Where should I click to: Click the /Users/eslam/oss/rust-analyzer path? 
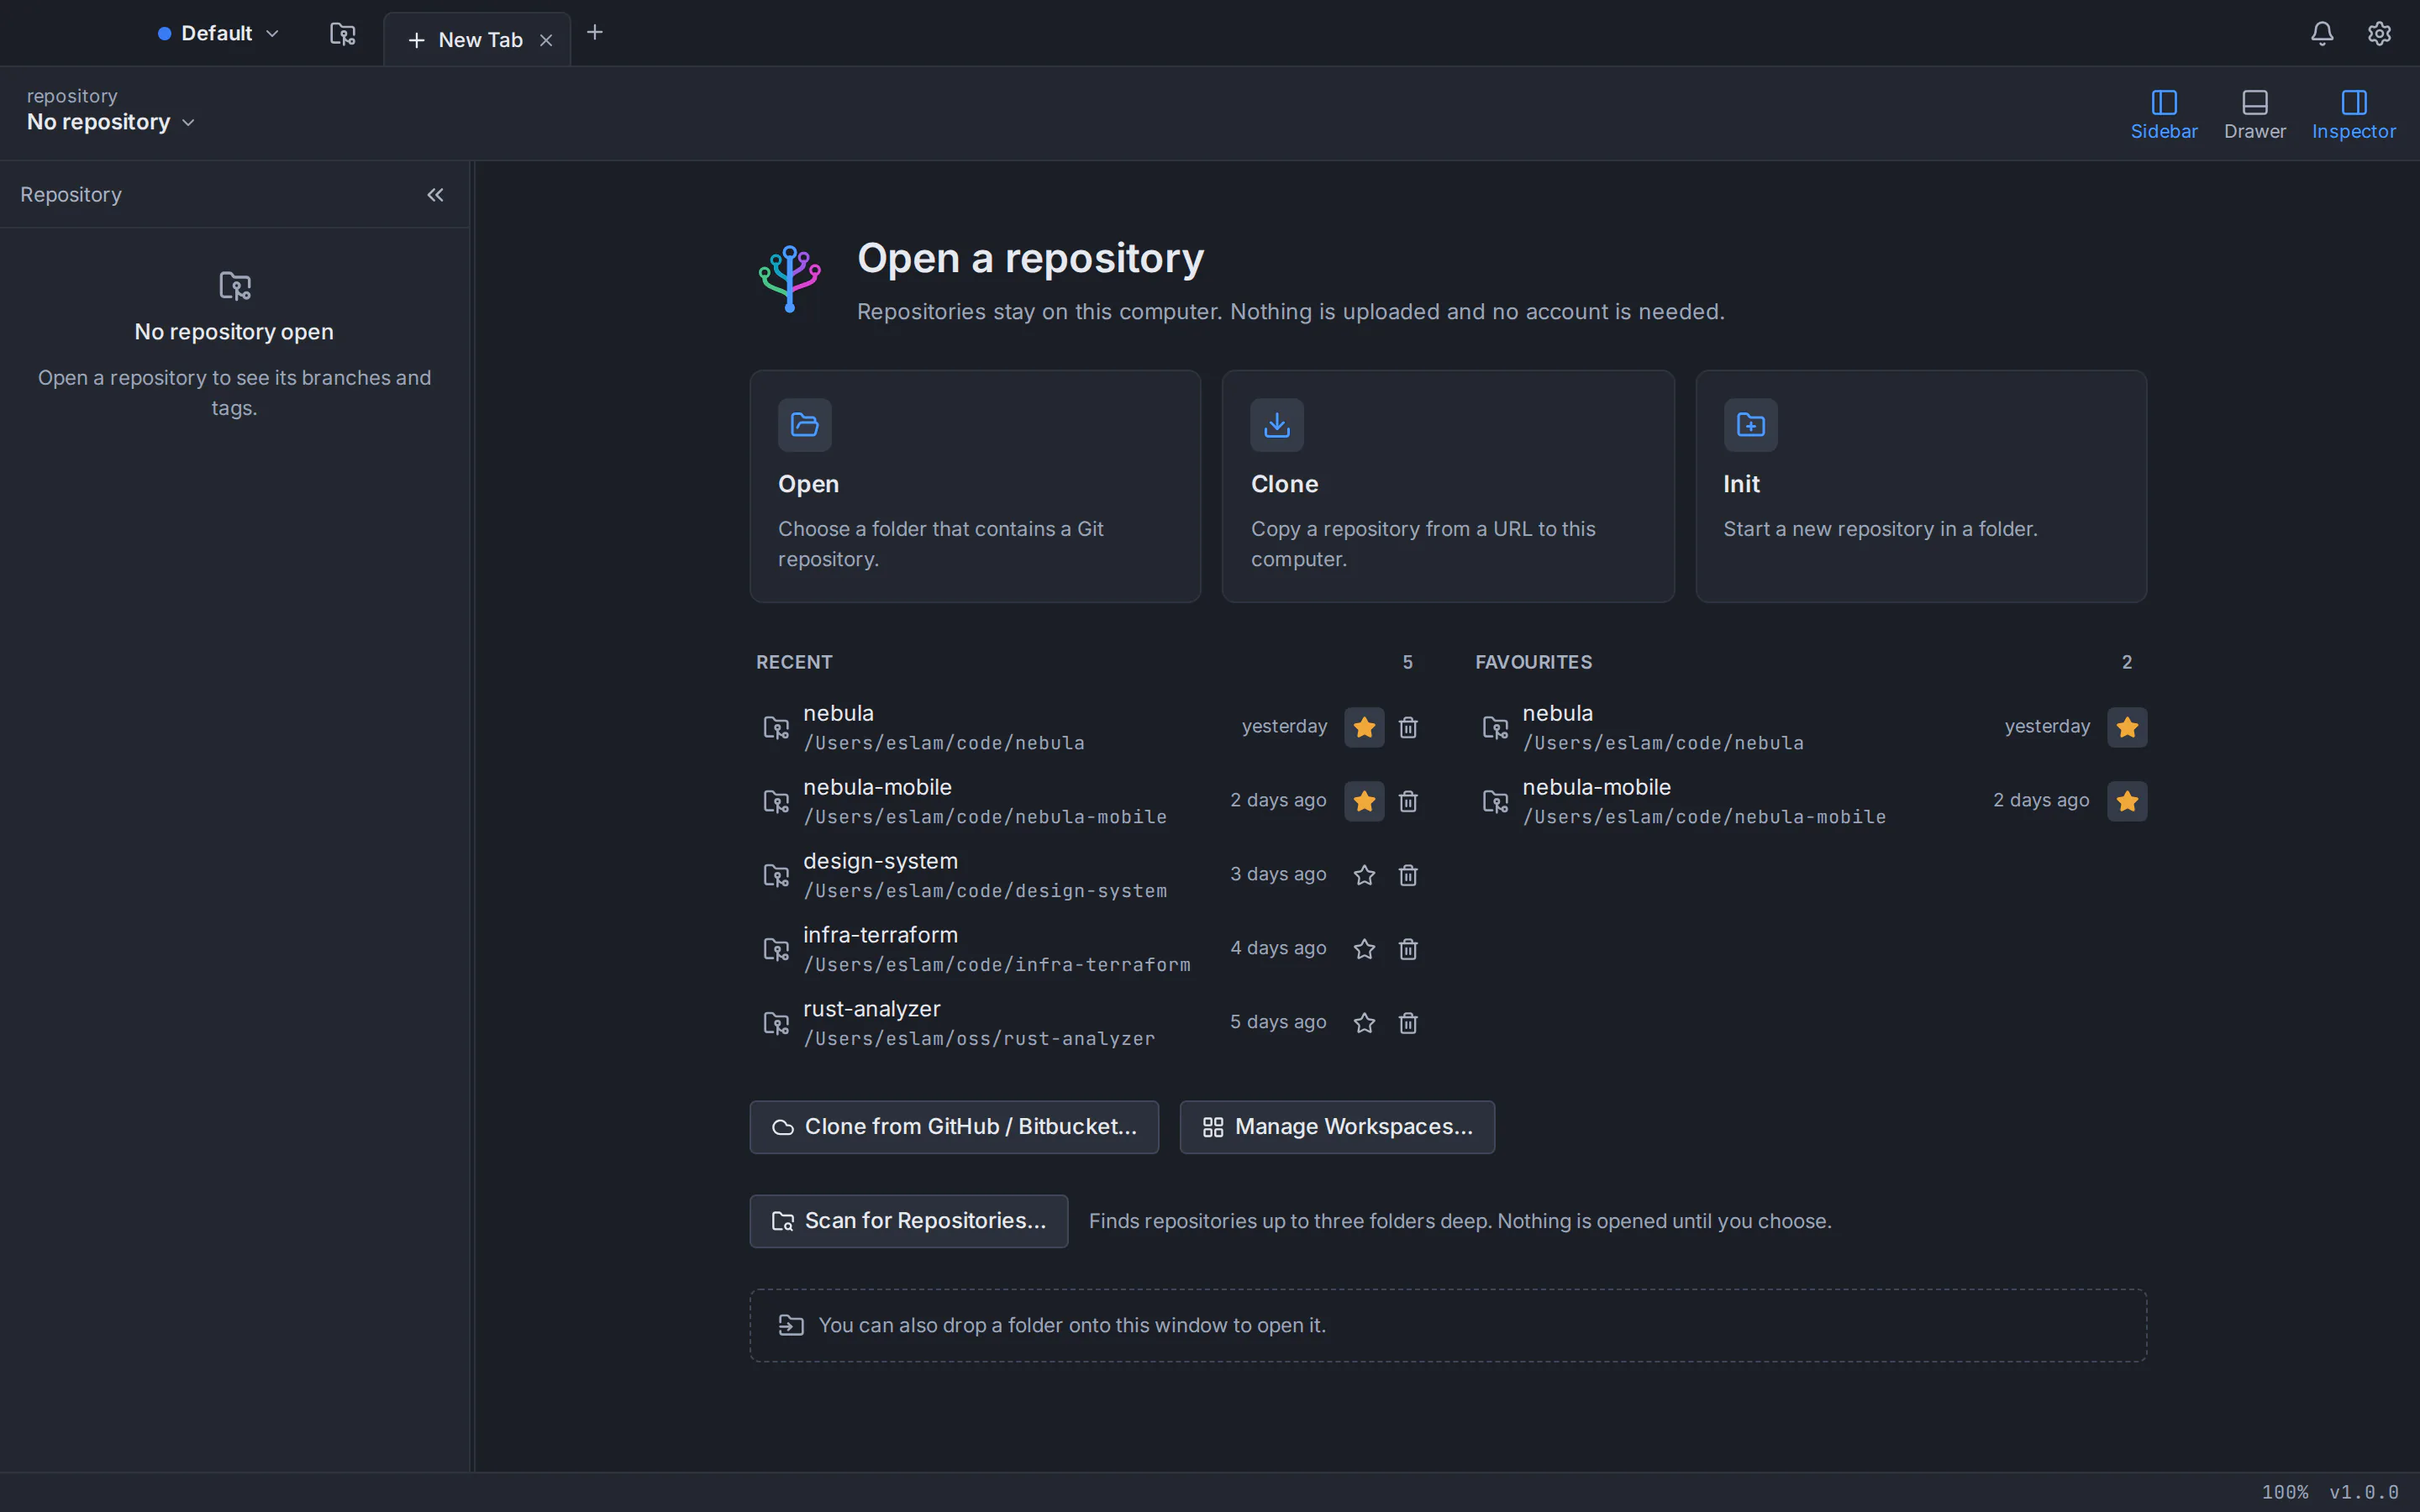coord(979,1039)
